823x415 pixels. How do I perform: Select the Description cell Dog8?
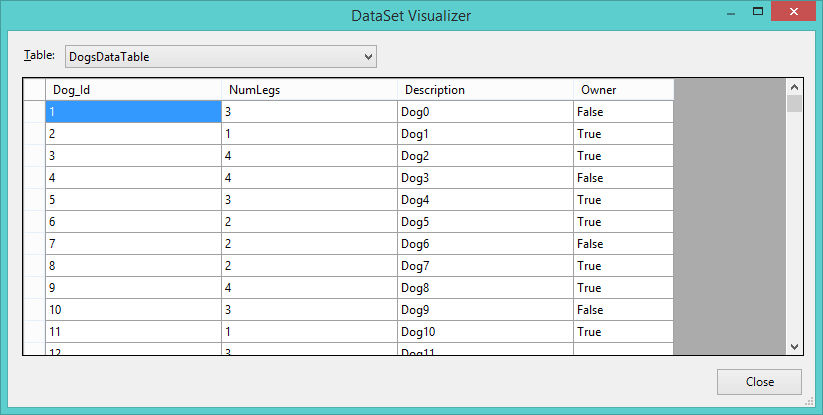coord(485,288)
